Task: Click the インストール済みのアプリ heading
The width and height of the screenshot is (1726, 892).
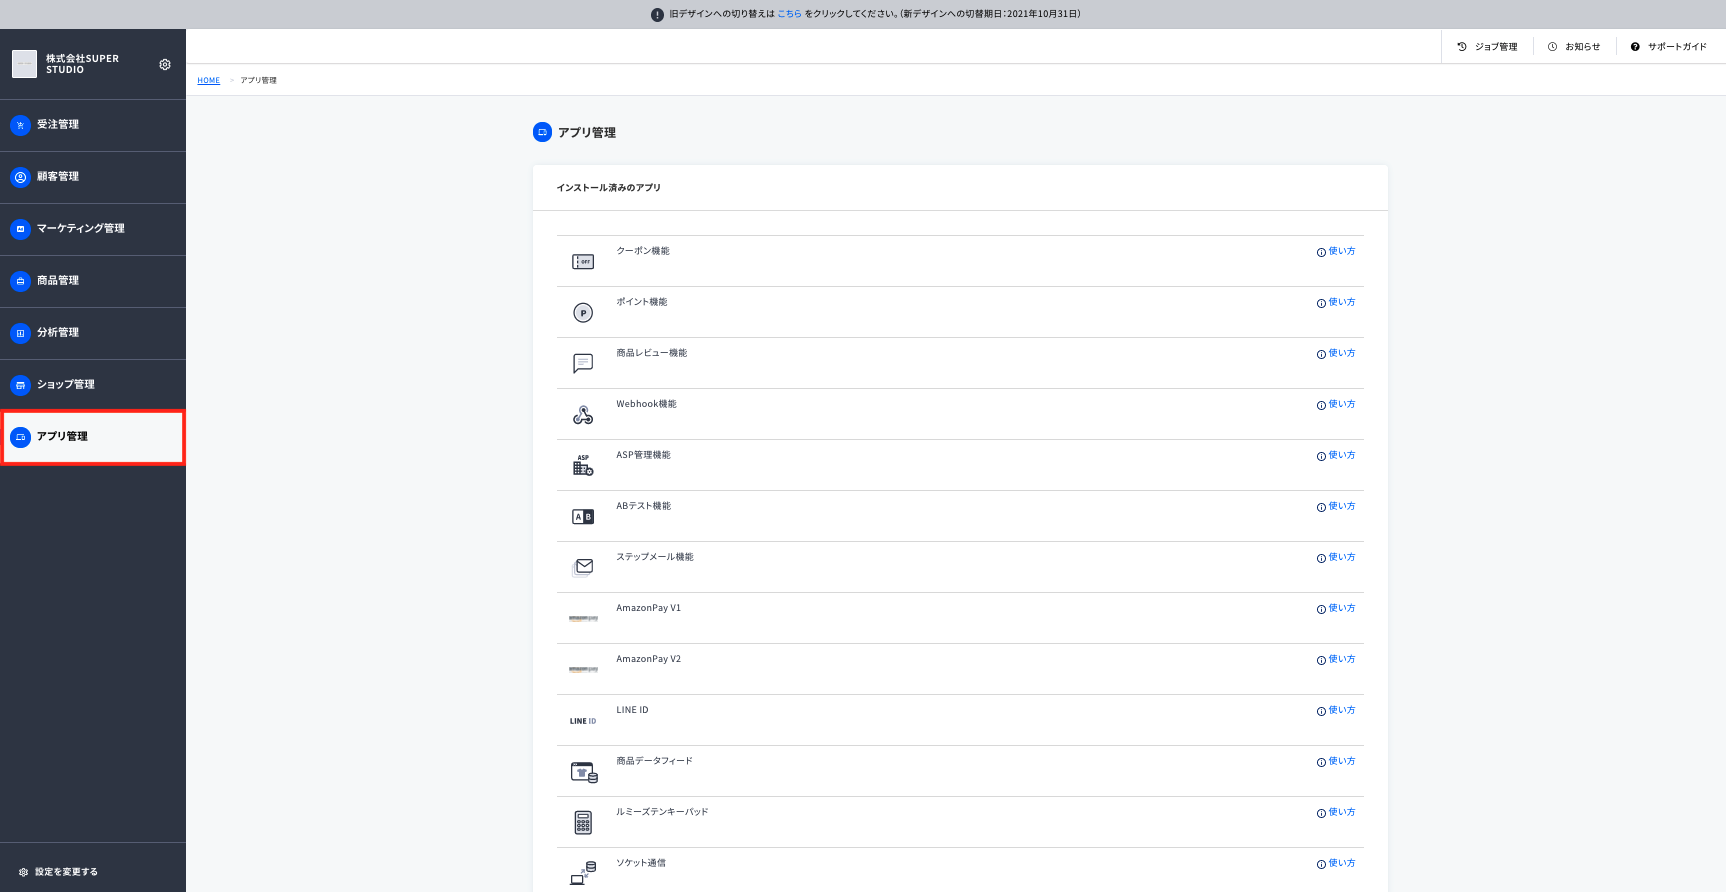Action: pyautogui.click(x=608, y=188)
